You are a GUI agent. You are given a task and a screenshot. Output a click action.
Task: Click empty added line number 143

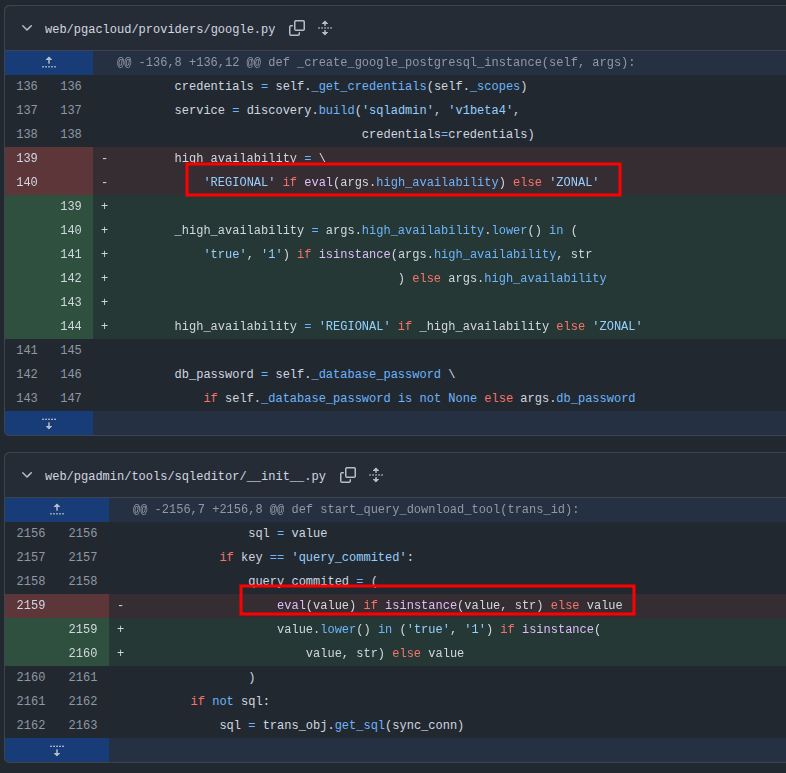[x=71, y=302]
